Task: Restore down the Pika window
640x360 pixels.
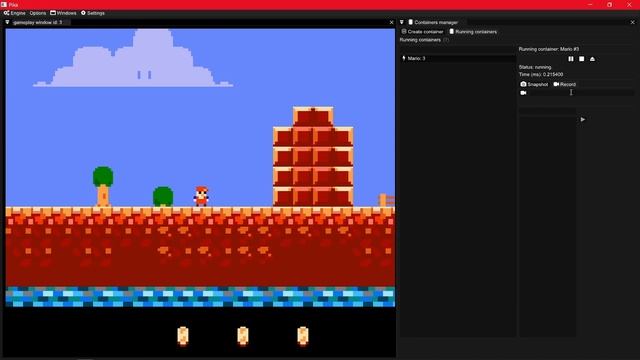Action: tap(609, 4)
